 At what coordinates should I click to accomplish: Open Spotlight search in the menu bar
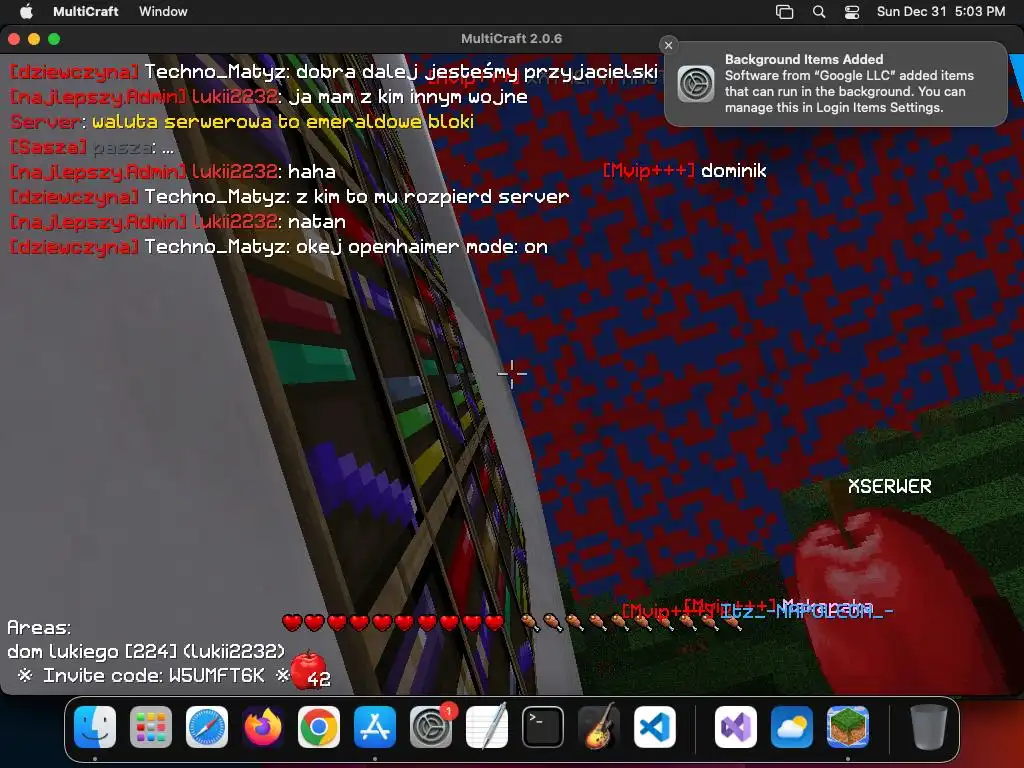click(819, 11)
